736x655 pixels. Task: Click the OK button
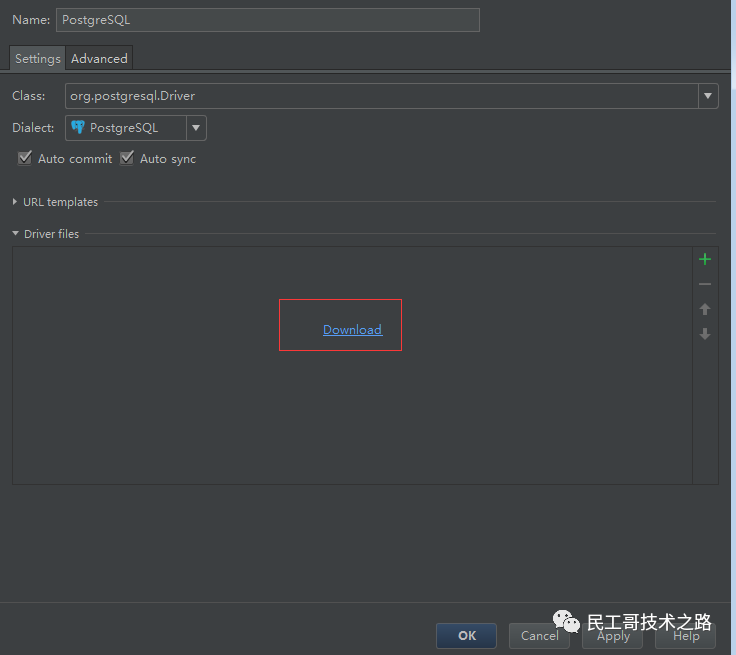(466, 636)
